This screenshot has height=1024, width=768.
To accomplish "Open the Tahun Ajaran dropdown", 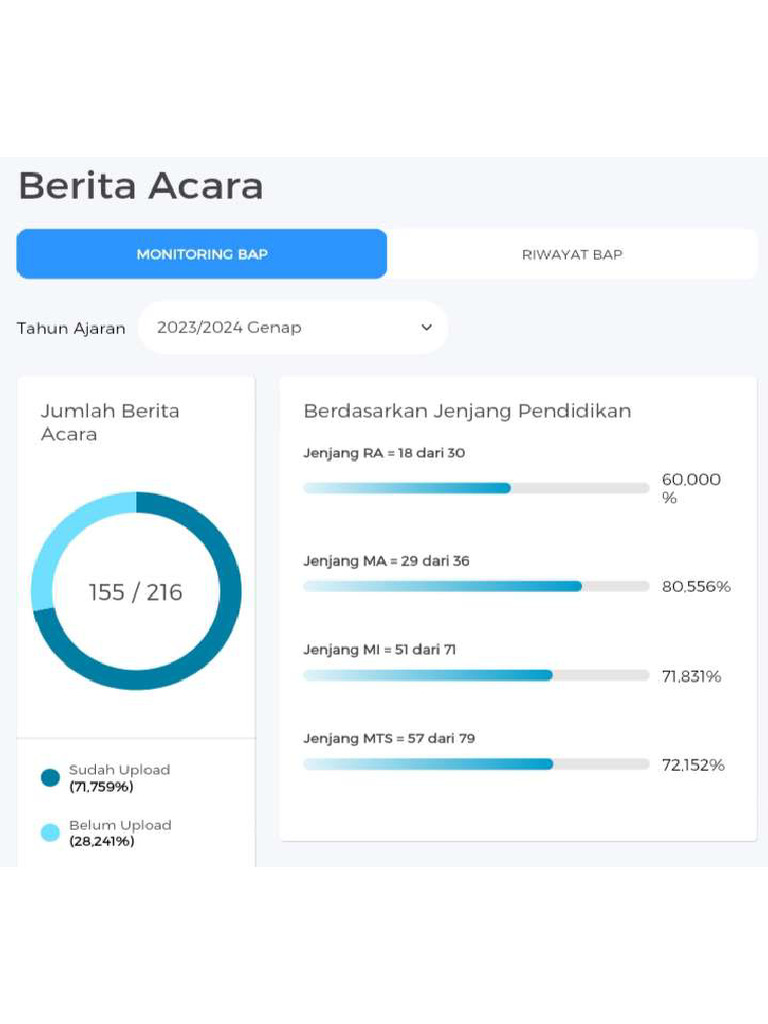I will click(292, 327).
